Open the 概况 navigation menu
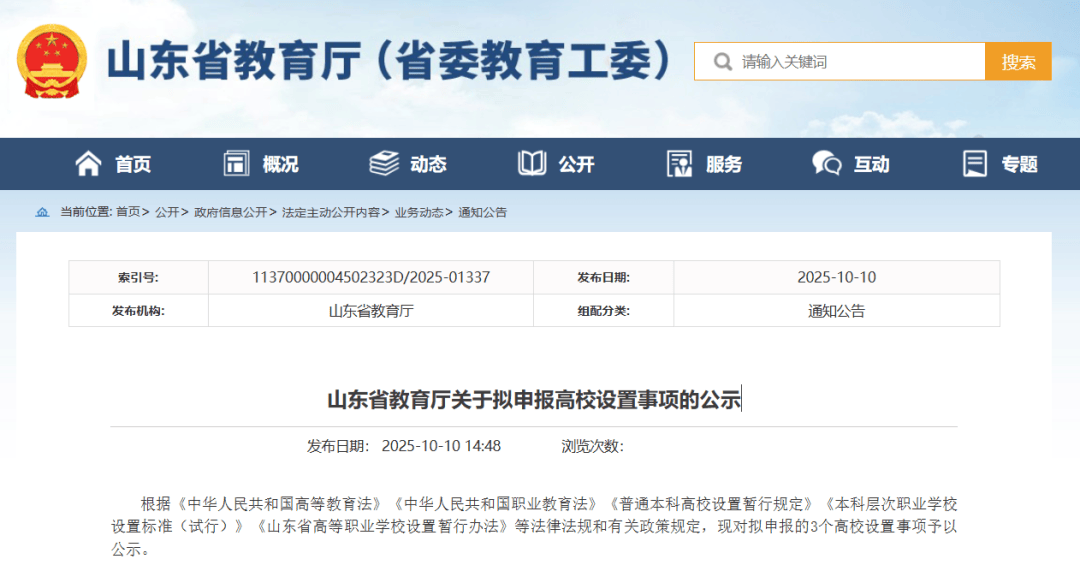The image size is (1080, 571). click(x=280, y=165)
